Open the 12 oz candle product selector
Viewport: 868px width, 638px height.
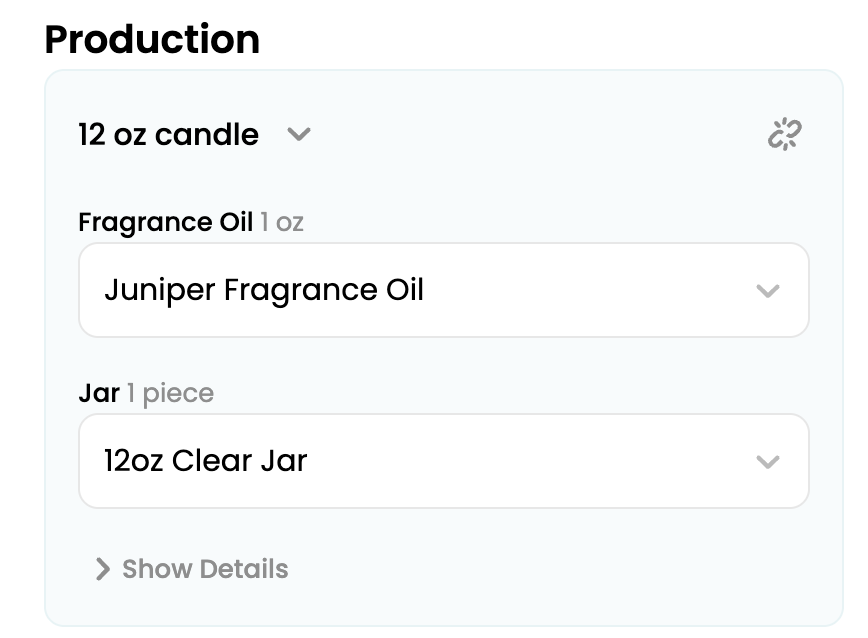pyautogui.click(x=195, y=134)
